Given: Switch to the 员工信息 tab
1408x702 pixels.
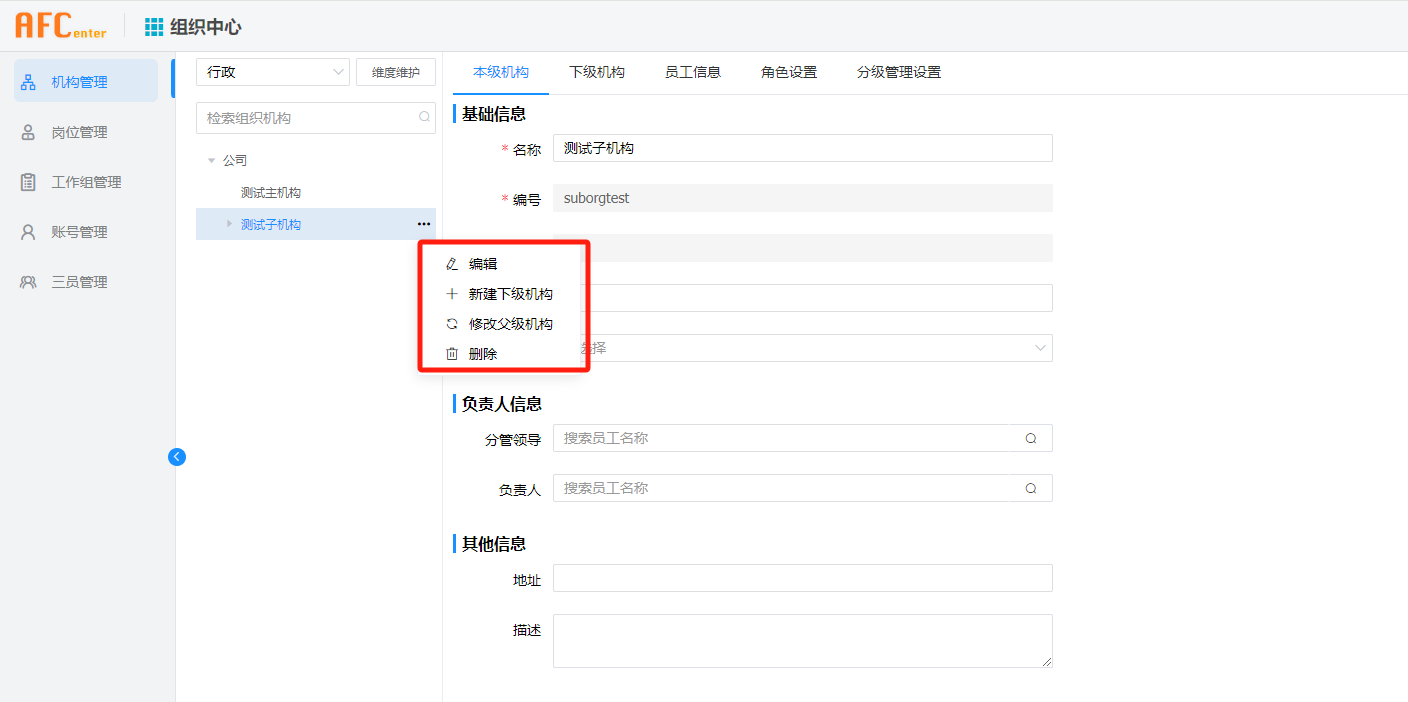Looking at the screenshot, I should pos(692,72).
